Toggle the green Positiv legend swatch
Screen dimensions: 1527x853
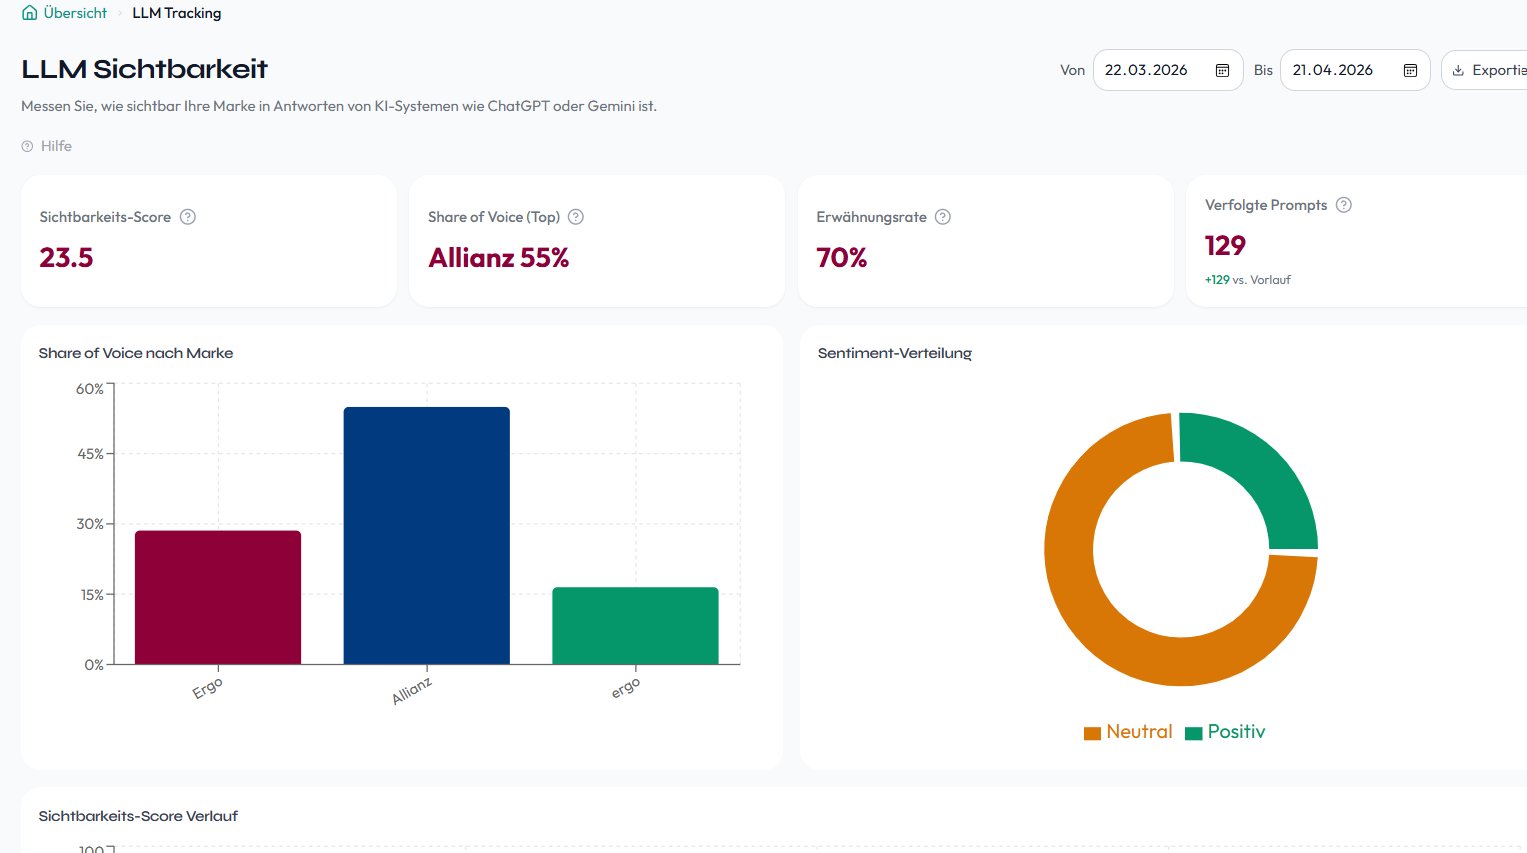coord(1193,733)
